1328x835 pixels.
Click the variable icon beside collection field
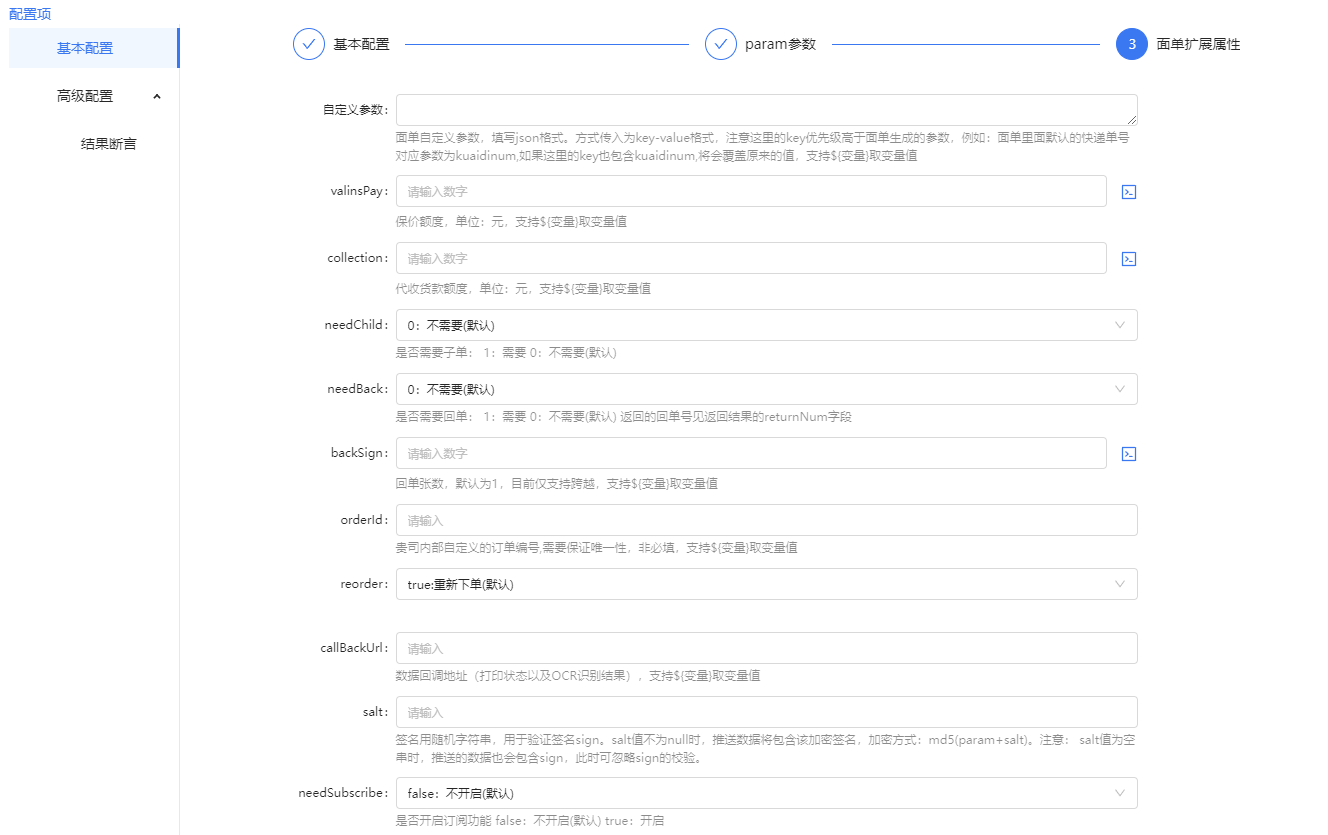coord(1128,259)
